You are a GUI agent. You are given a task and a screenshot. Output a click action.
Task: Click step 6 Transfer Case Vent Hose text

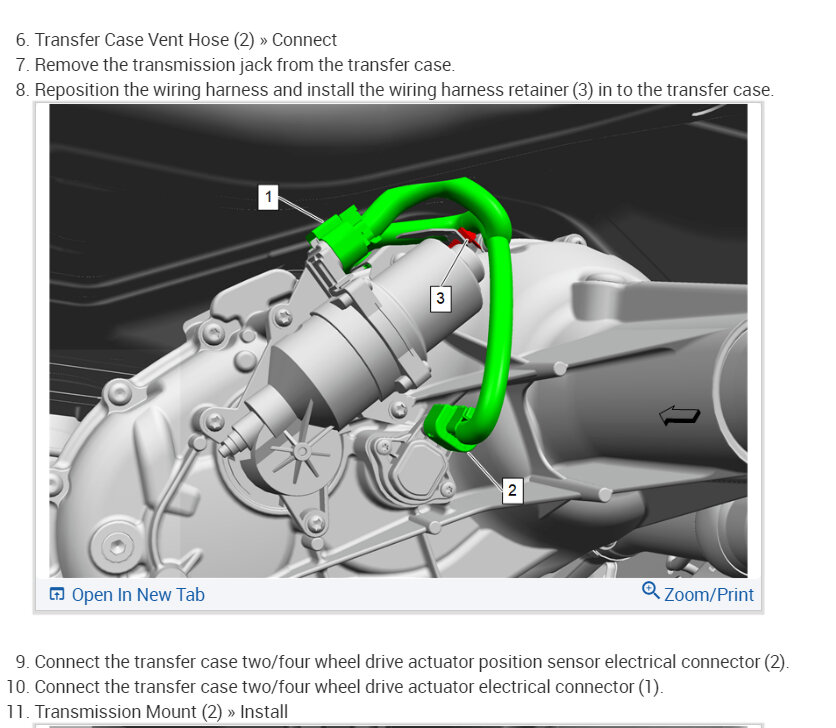click(x=186, y=40)
